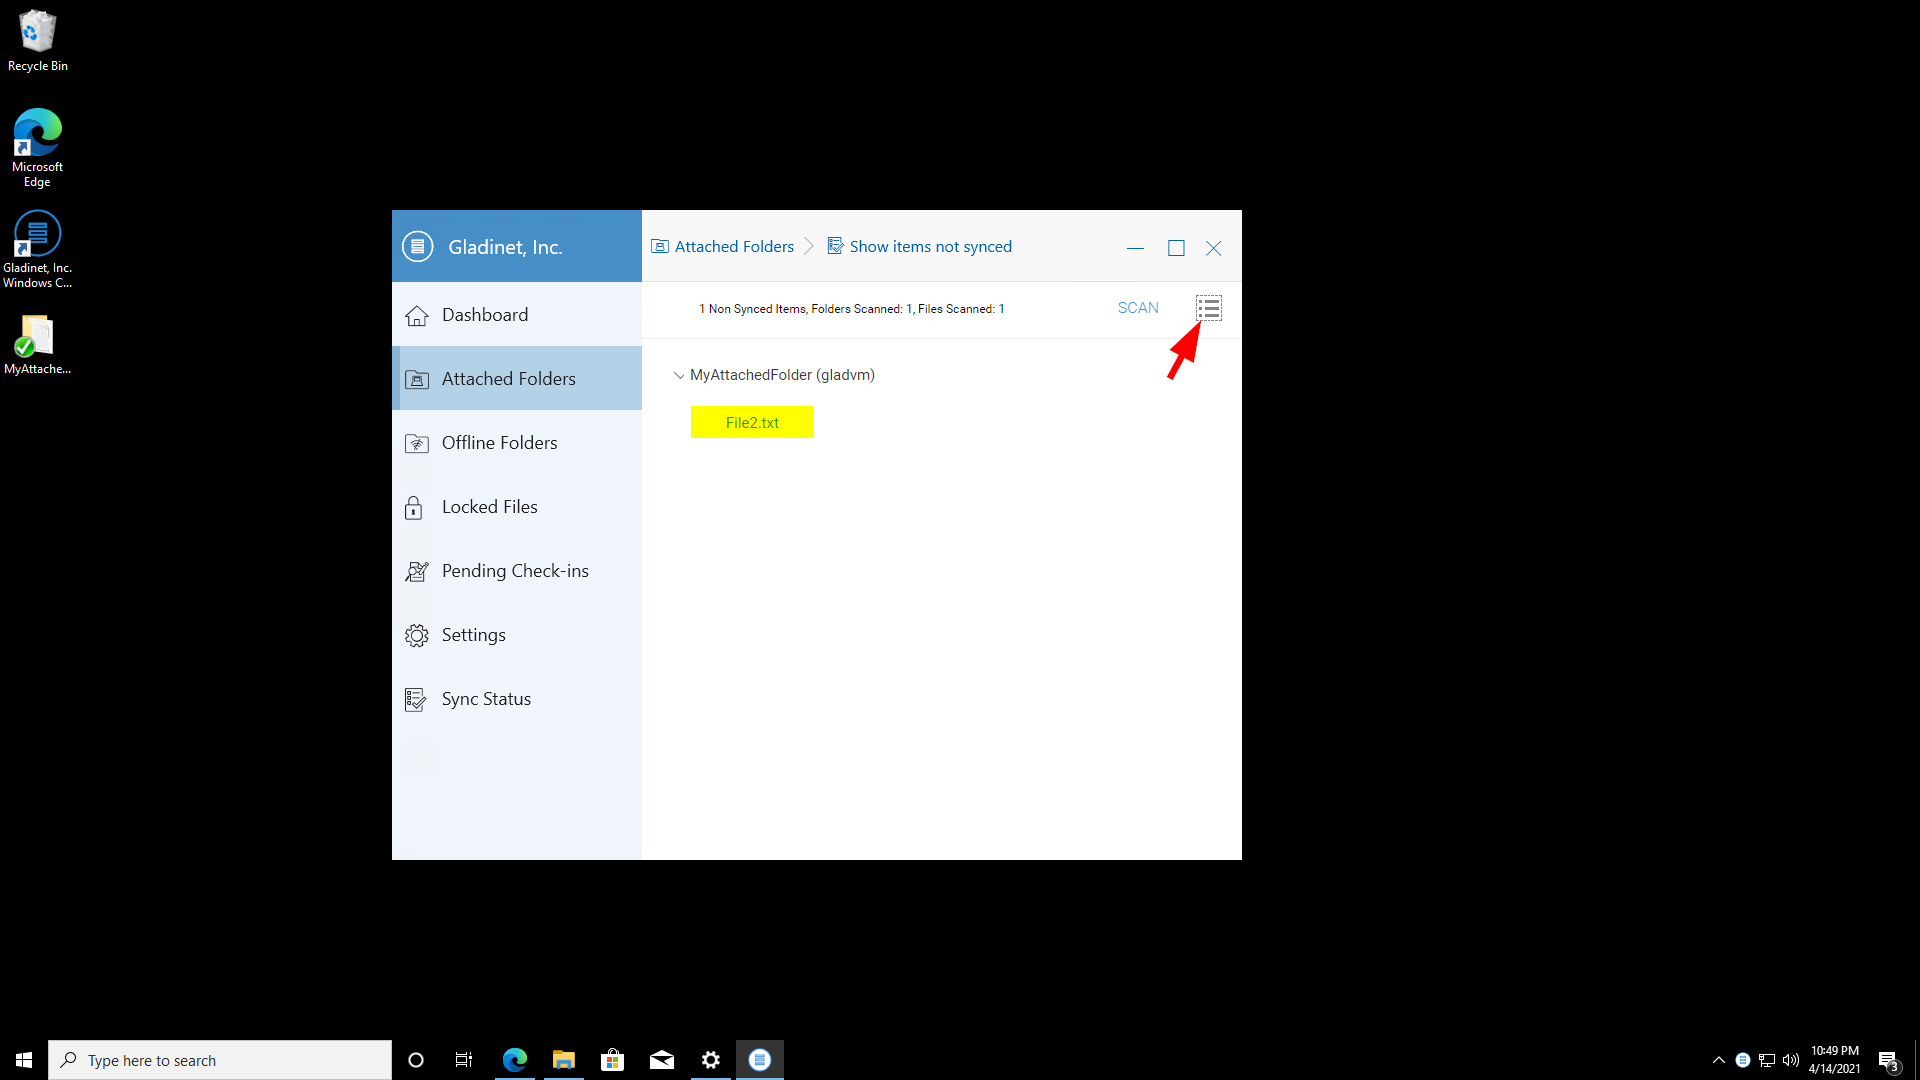
Task: Open Cortana circle icon on taskbar
Action: pos(416,1060)
